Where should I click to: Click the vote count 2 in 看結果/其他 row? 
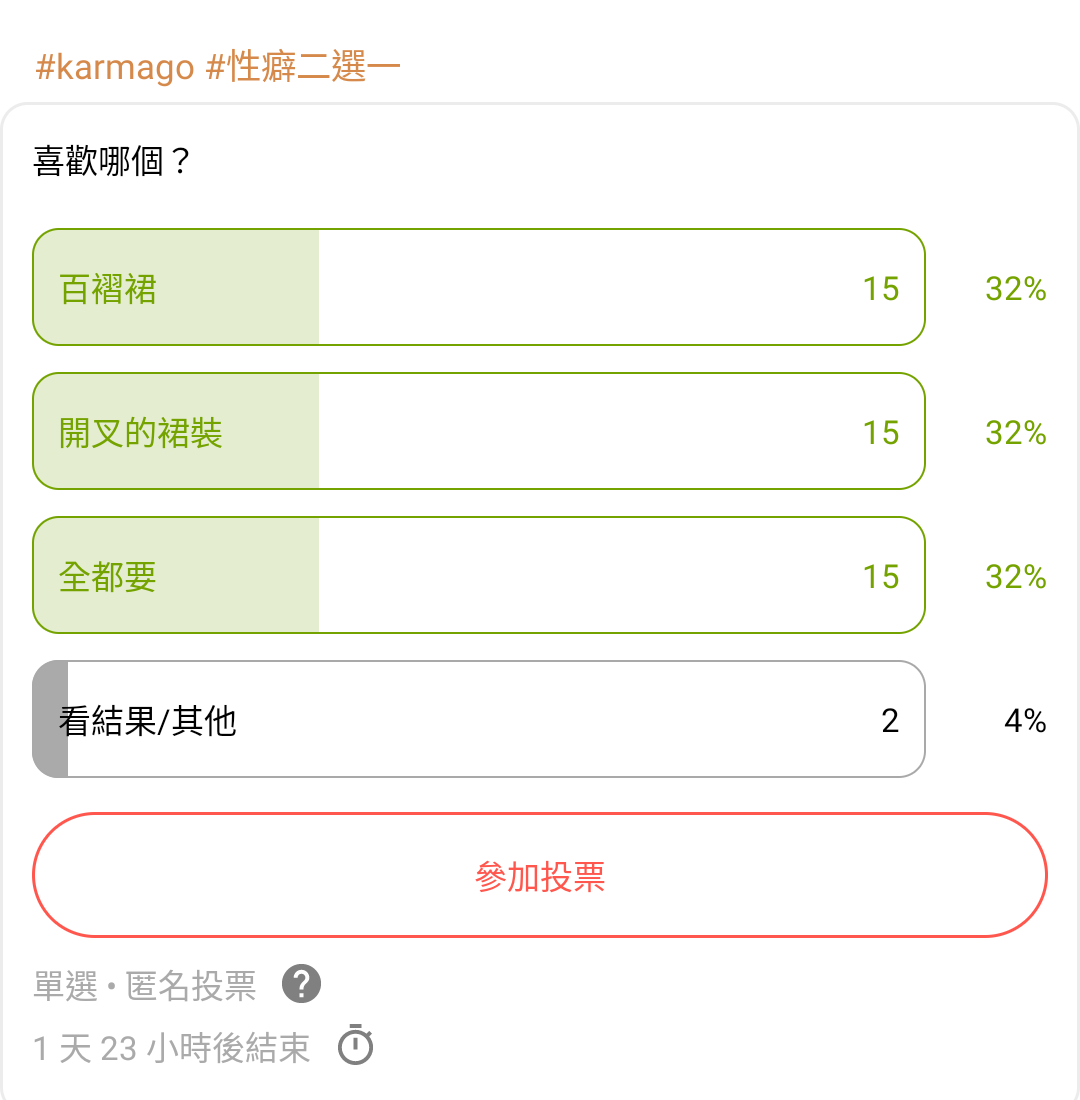890,721
